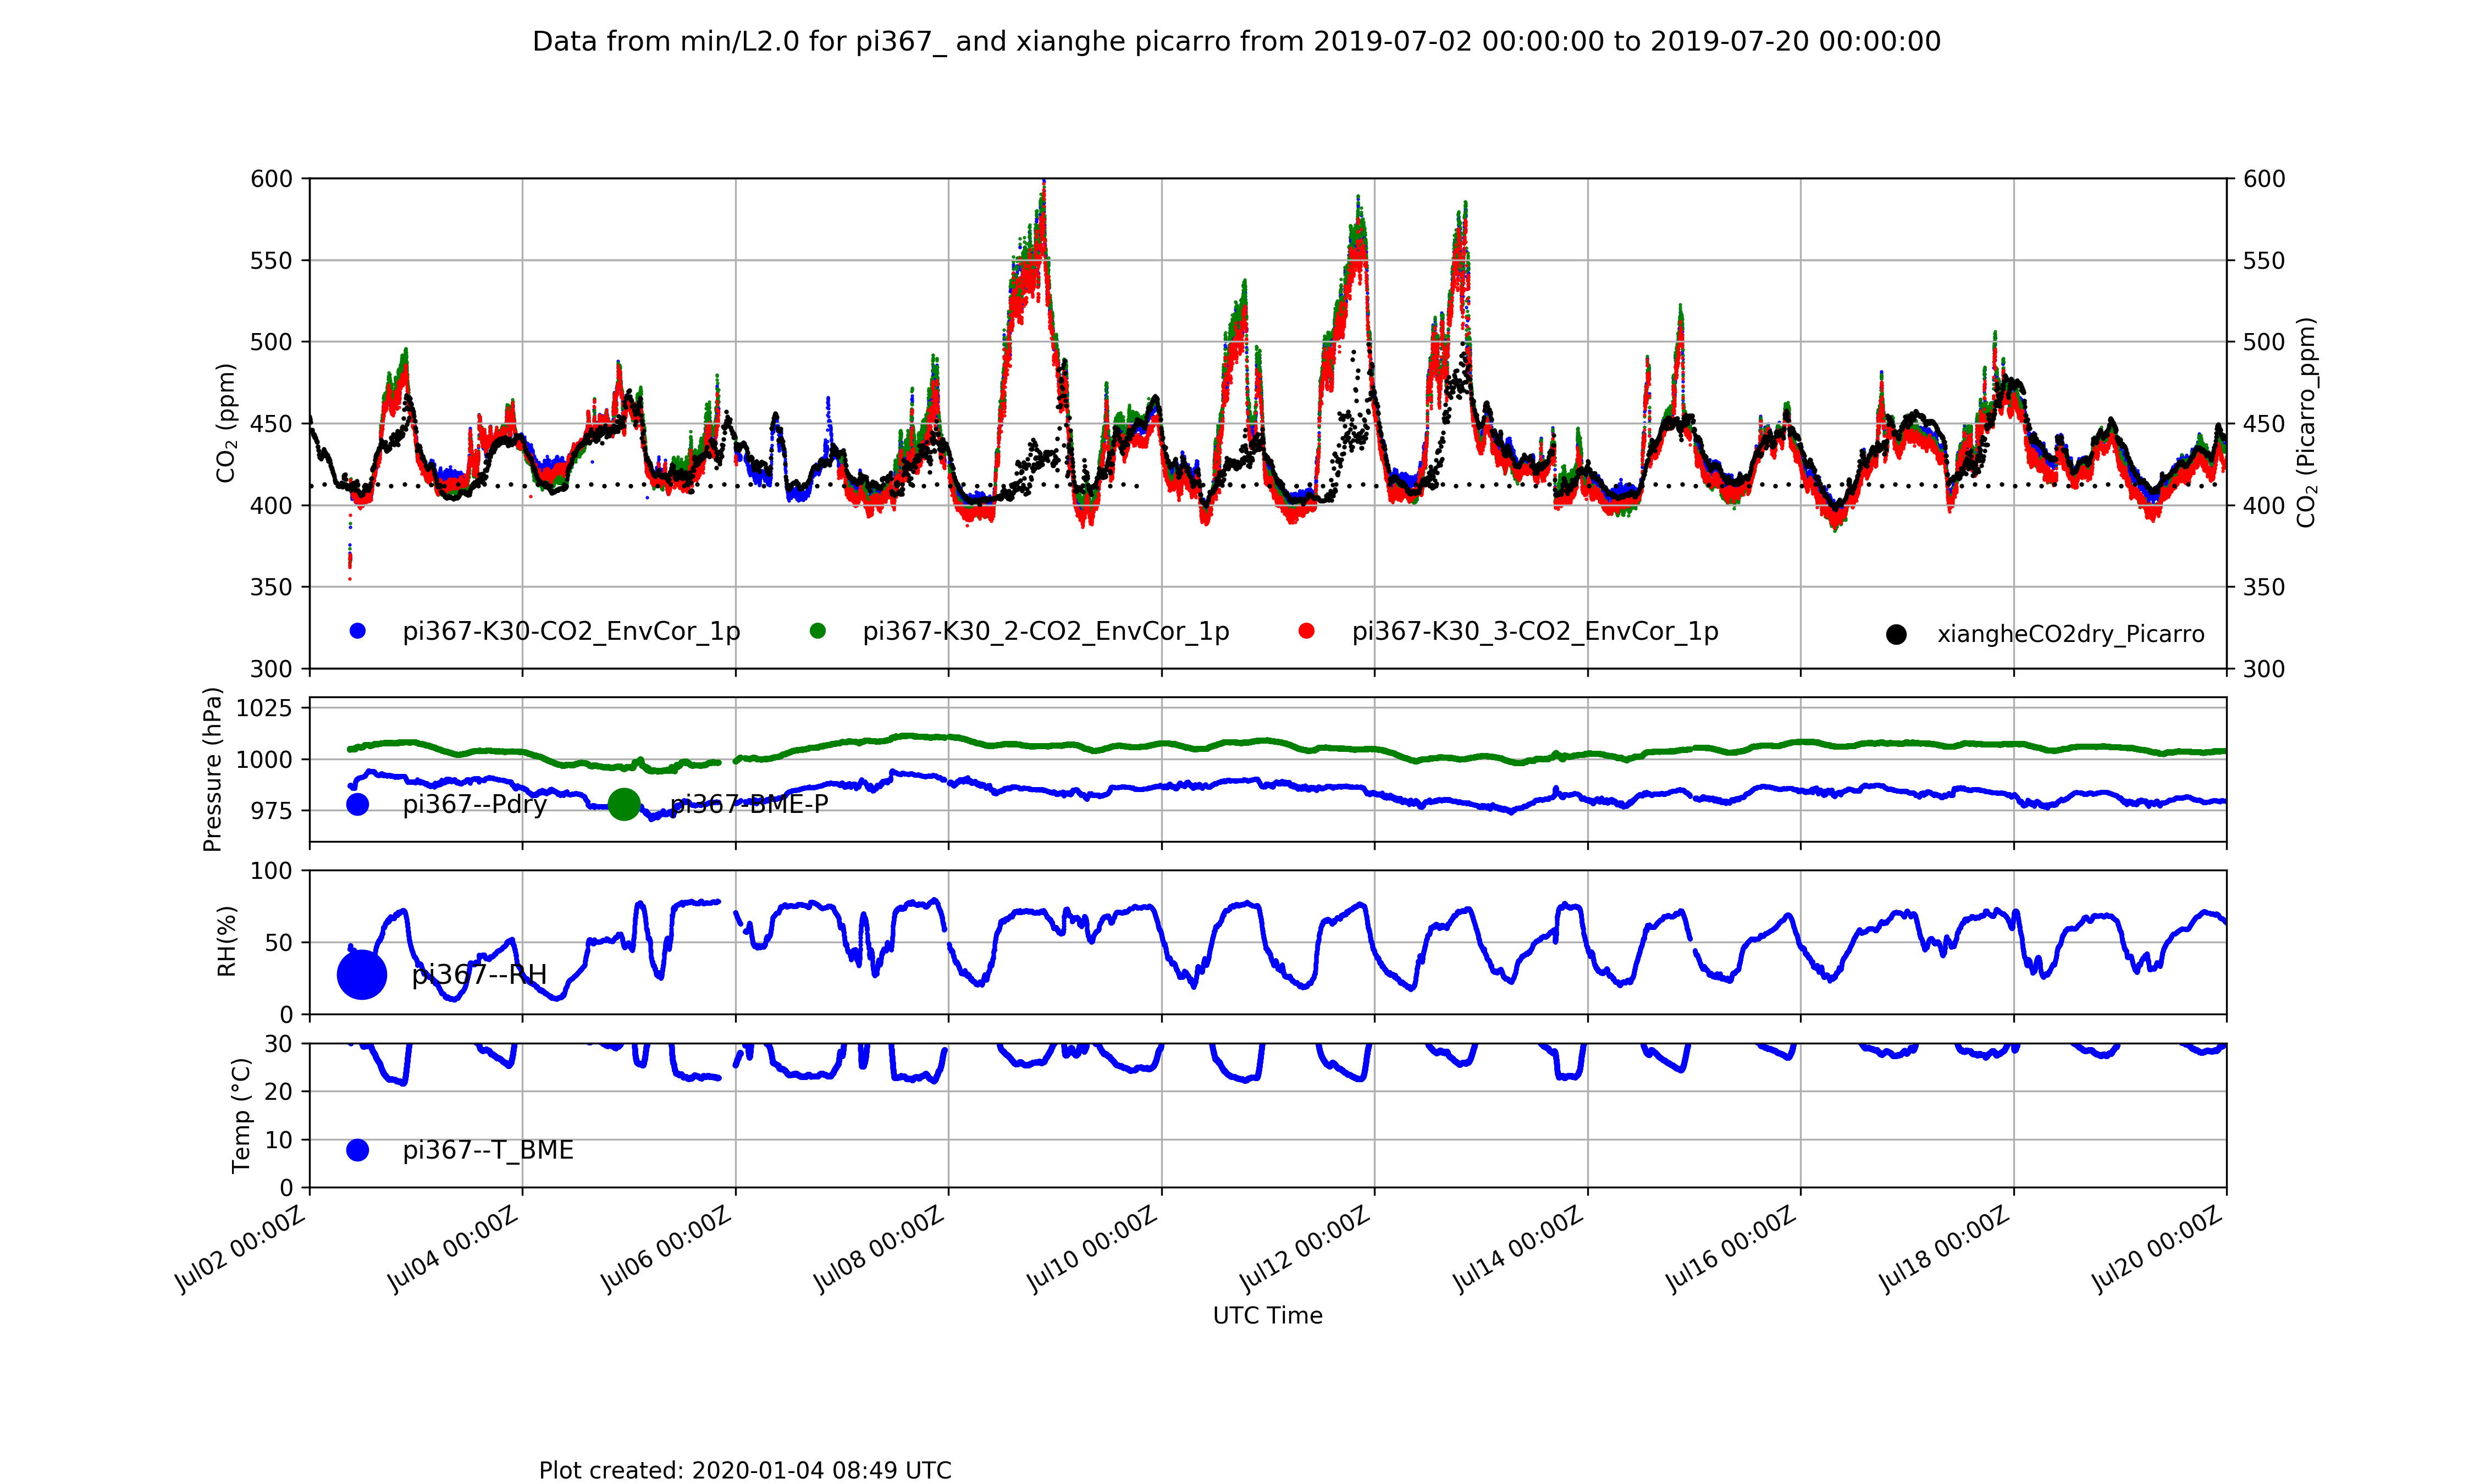Viewport: 2474px width, 1484px height.
Task: Click the black xiangheCO2dry_Picarro legend marker
Action: [1896, 634]
